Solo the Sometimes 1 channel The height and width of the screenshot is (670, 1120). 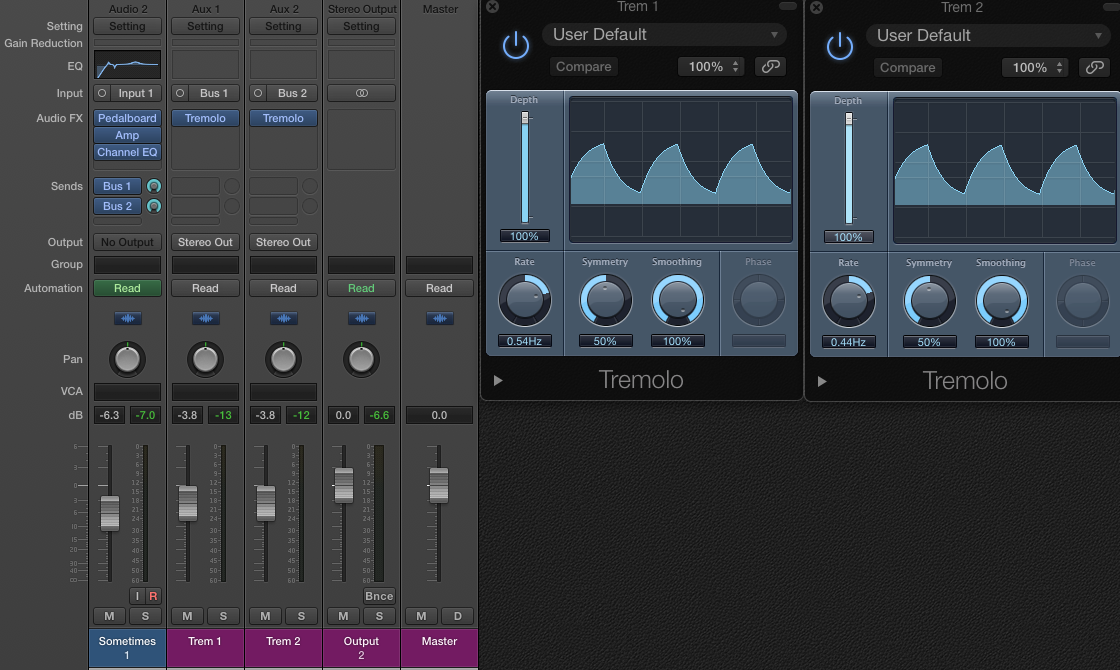click(145, 616)
